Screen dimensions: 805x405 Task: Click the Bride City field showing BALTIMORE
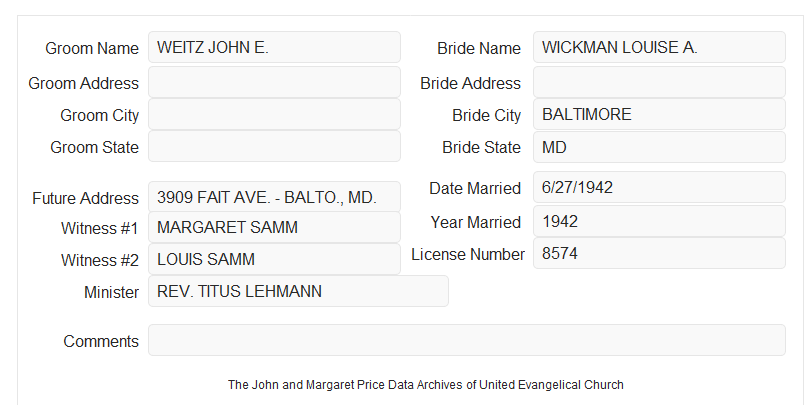click(x=659, y=114)
